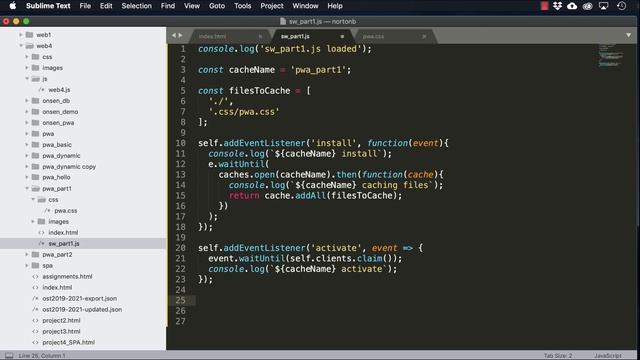Open the AirPlay display menu icon
This screenshot has width=640, height=360.
603,6
